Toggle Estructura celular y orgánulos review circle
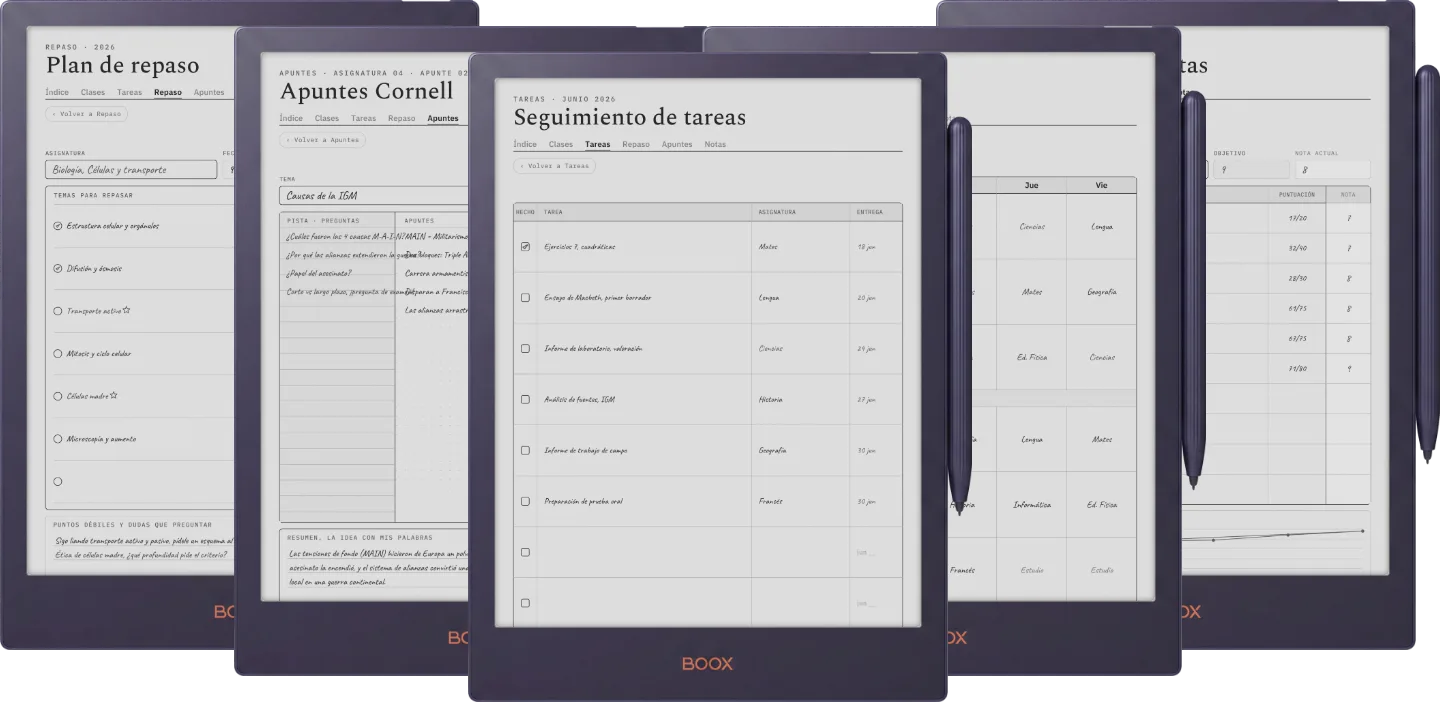 (x=58, y=226)
